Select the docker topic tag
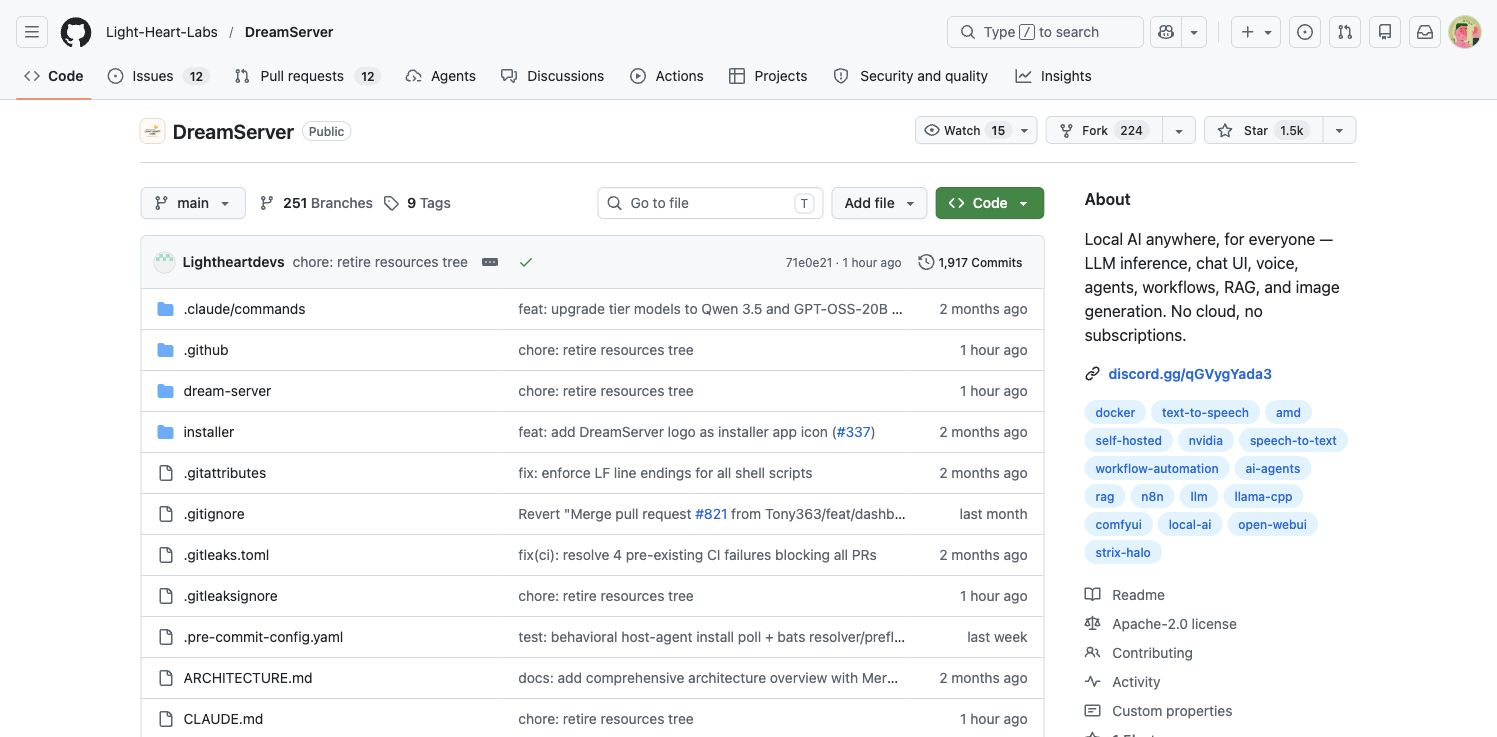The height and width of the screenshot is (737, 1497). click(1115, 412)
